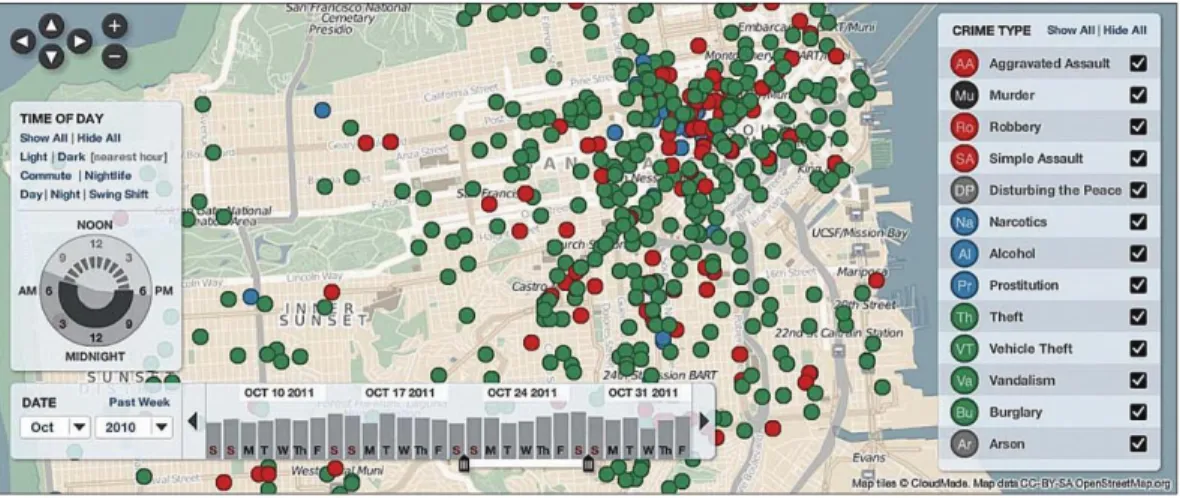Select the Light time filter
This screenshot has height=498, width=1180.
[33, 156]
